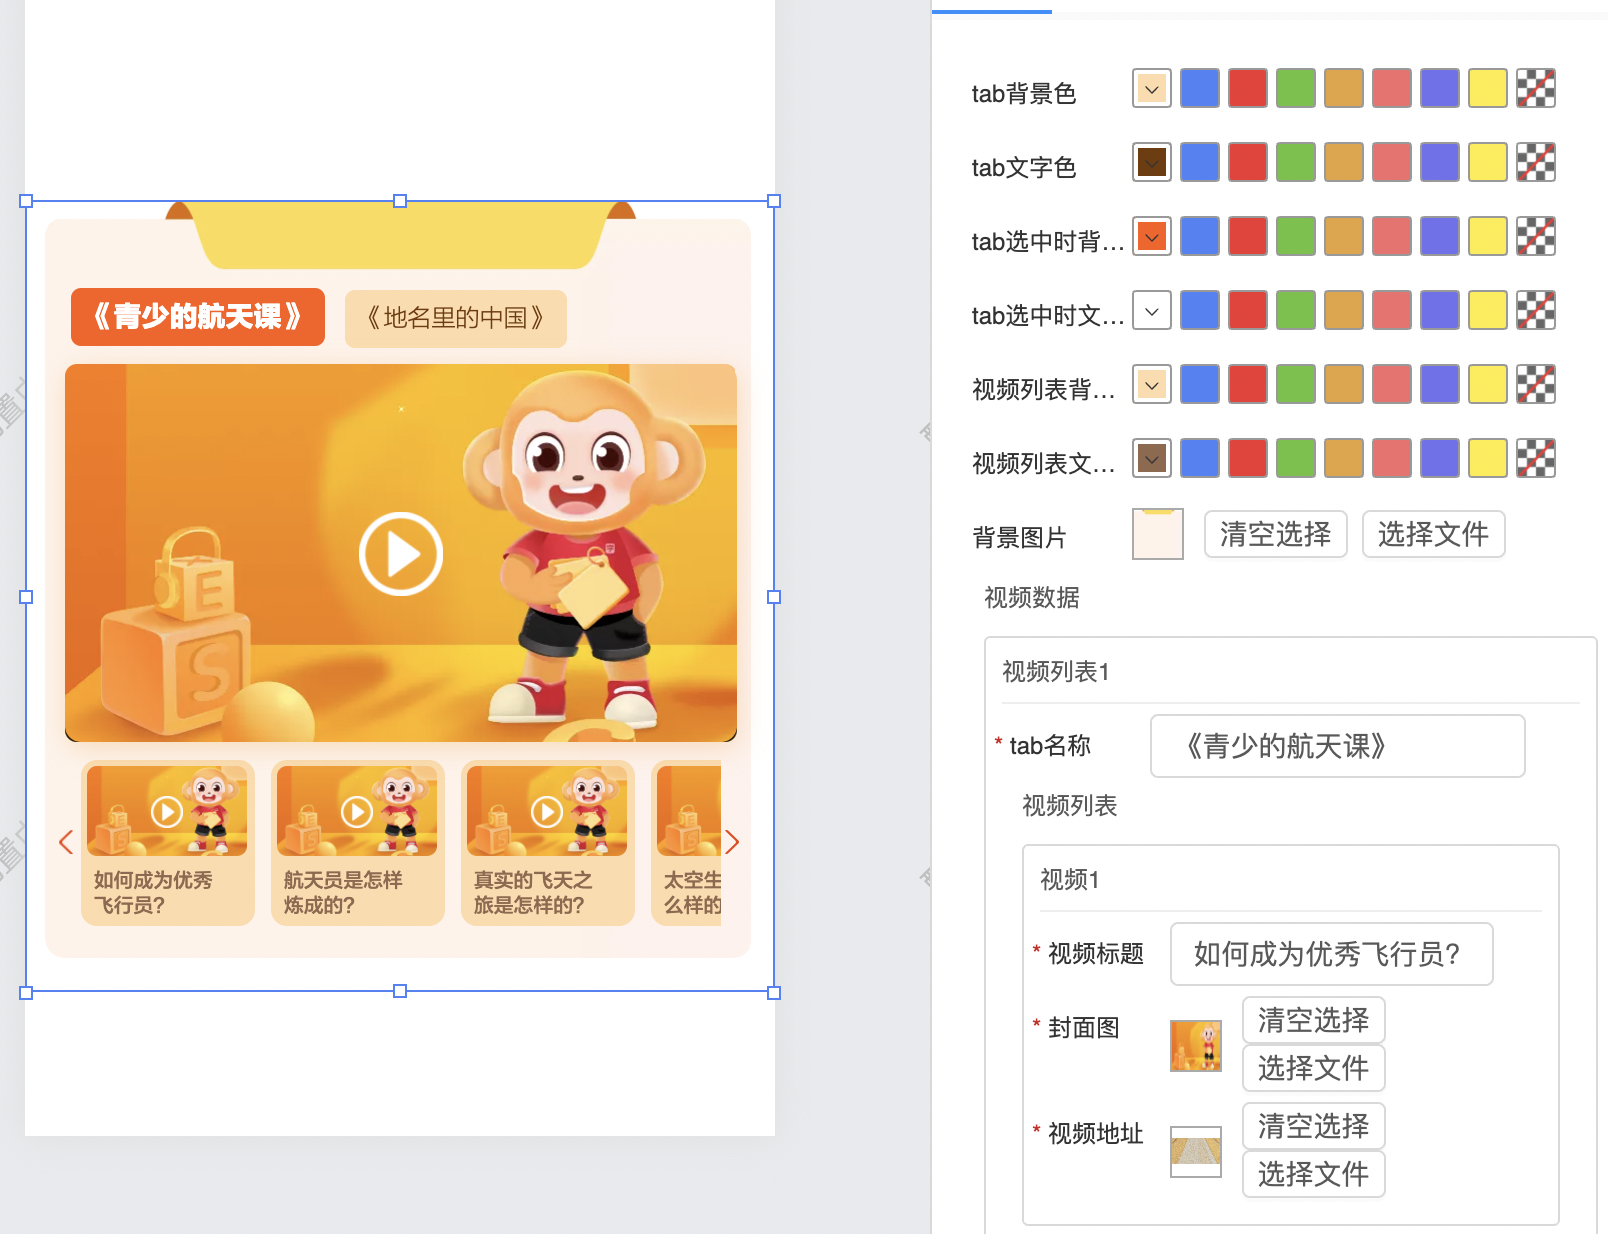This screenshot has width=1608, height=1234.
Task: Play the main monkey video
Action: click(401, 554)
